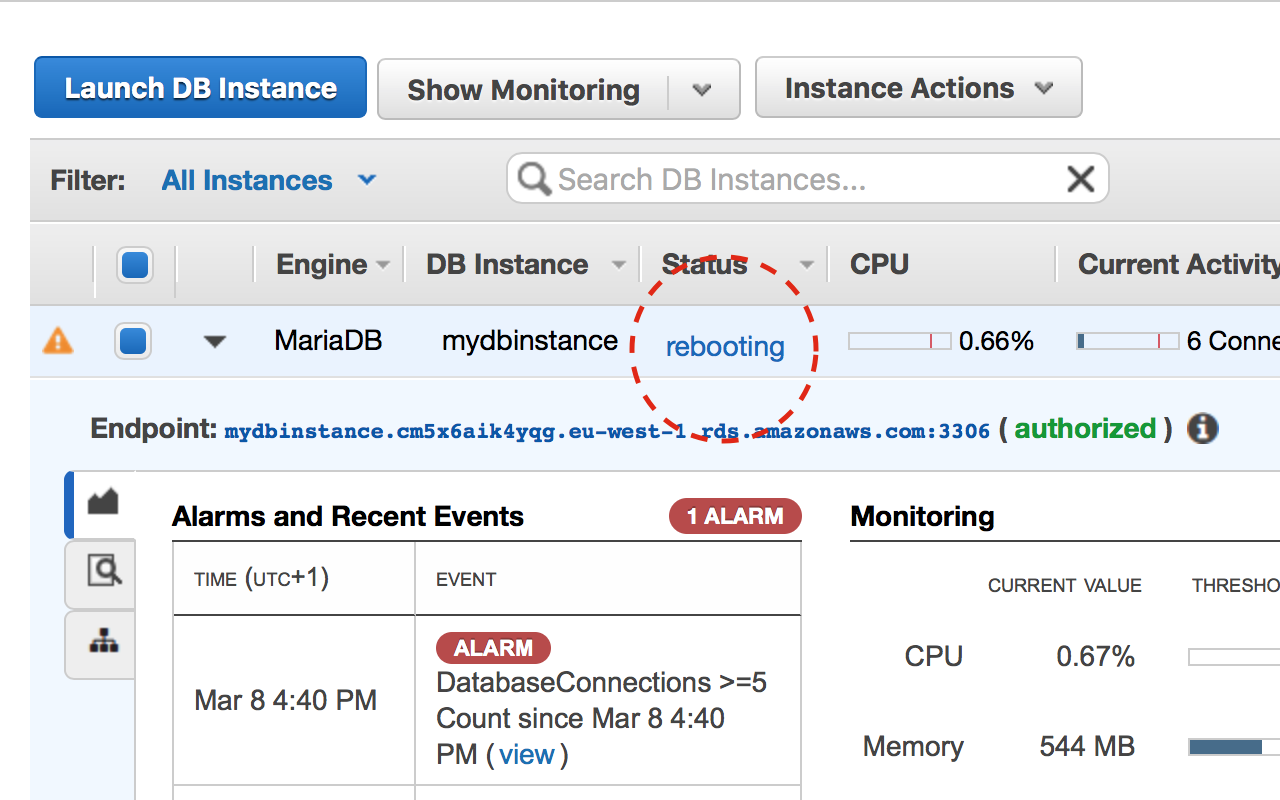The height and width of the screenshot is (800, 1280).
Task: Click the connections activity bar
Action: click(1127, 341)
